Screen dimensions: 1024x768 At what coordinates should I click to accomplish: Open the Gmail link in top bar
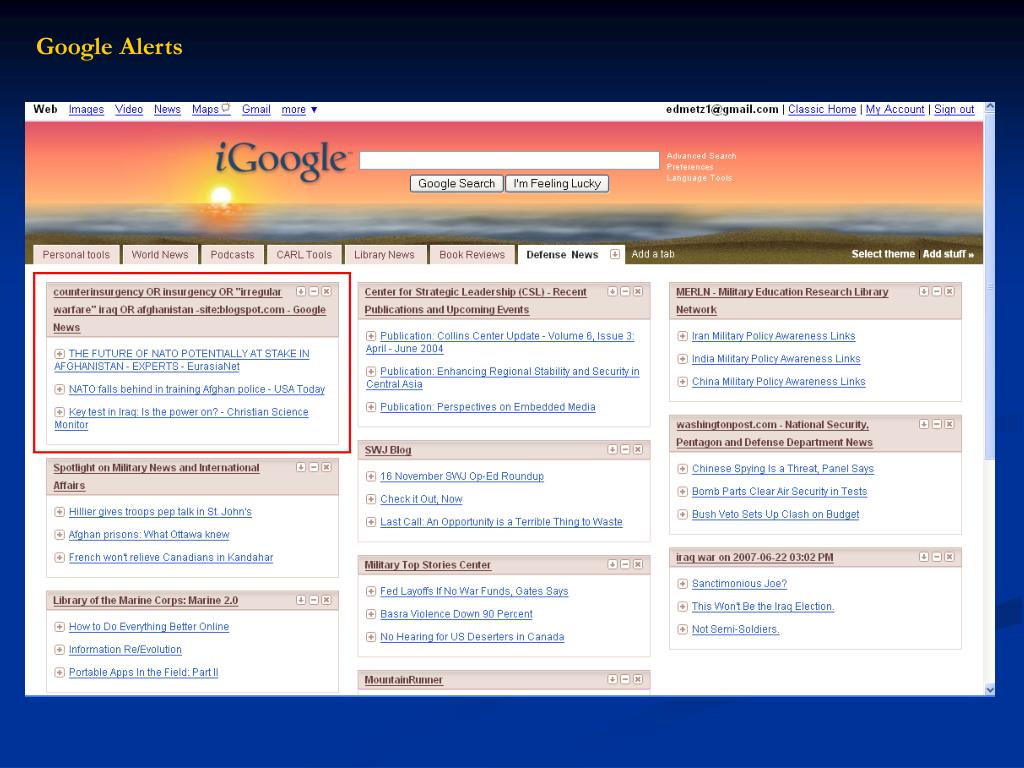pos(256,110)
